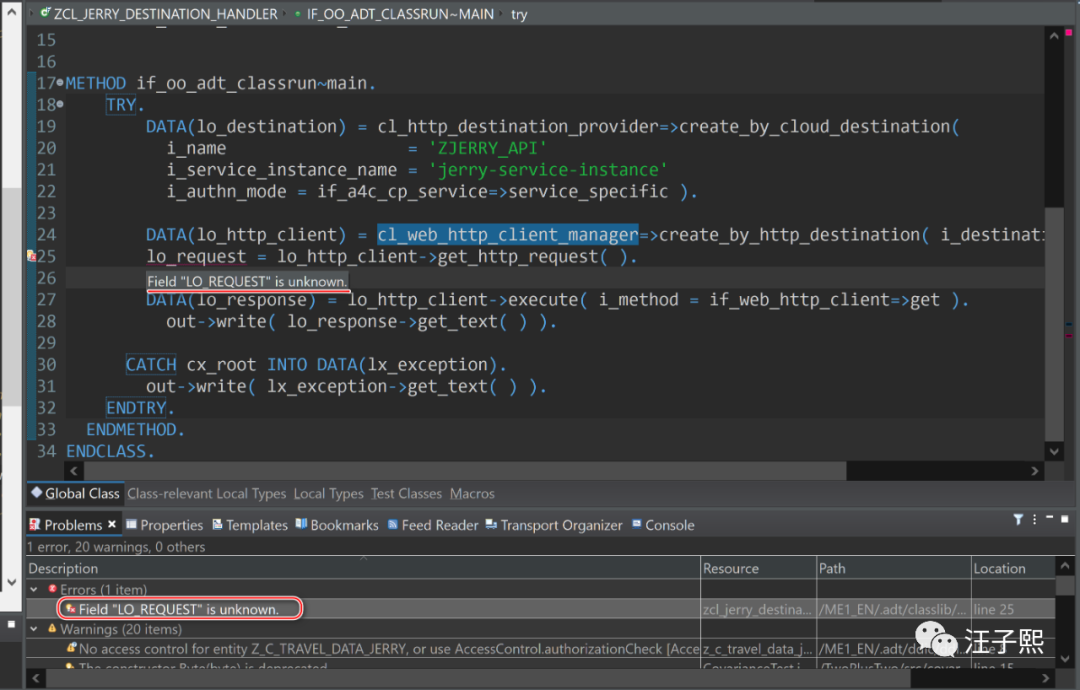1080x690 pixels.
Task: Collapse the METHOD block at line 17
Action: pyautogui.click(x=60, y=83)
